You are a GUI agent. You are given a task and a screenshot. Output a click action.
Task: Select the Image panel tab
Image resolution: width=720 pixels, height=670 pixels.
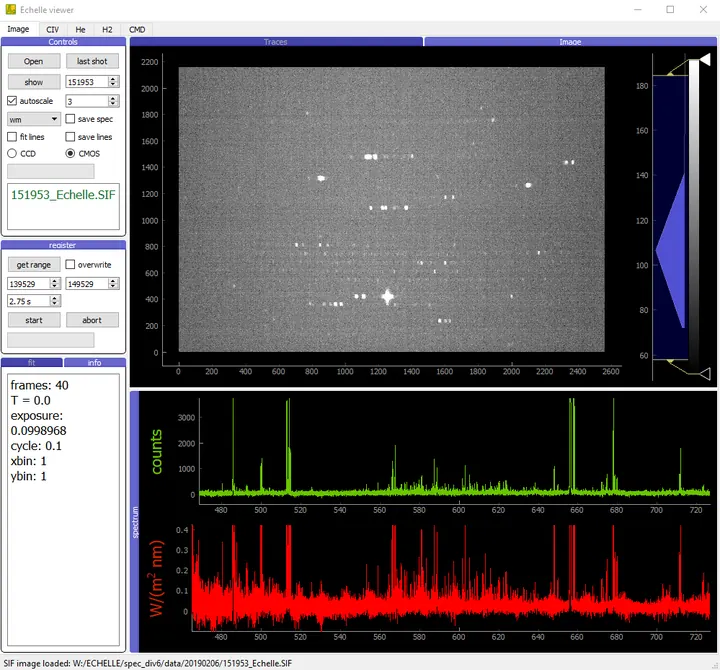pyautogui.click(x=570, y=42)
